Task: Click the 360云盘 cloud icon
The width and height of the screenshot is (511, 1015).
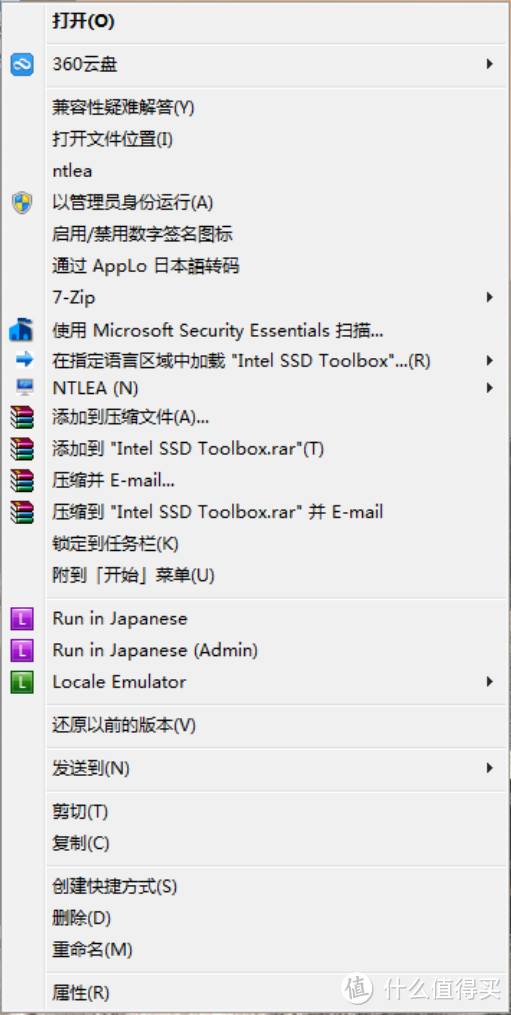Action: coord(22,64)
